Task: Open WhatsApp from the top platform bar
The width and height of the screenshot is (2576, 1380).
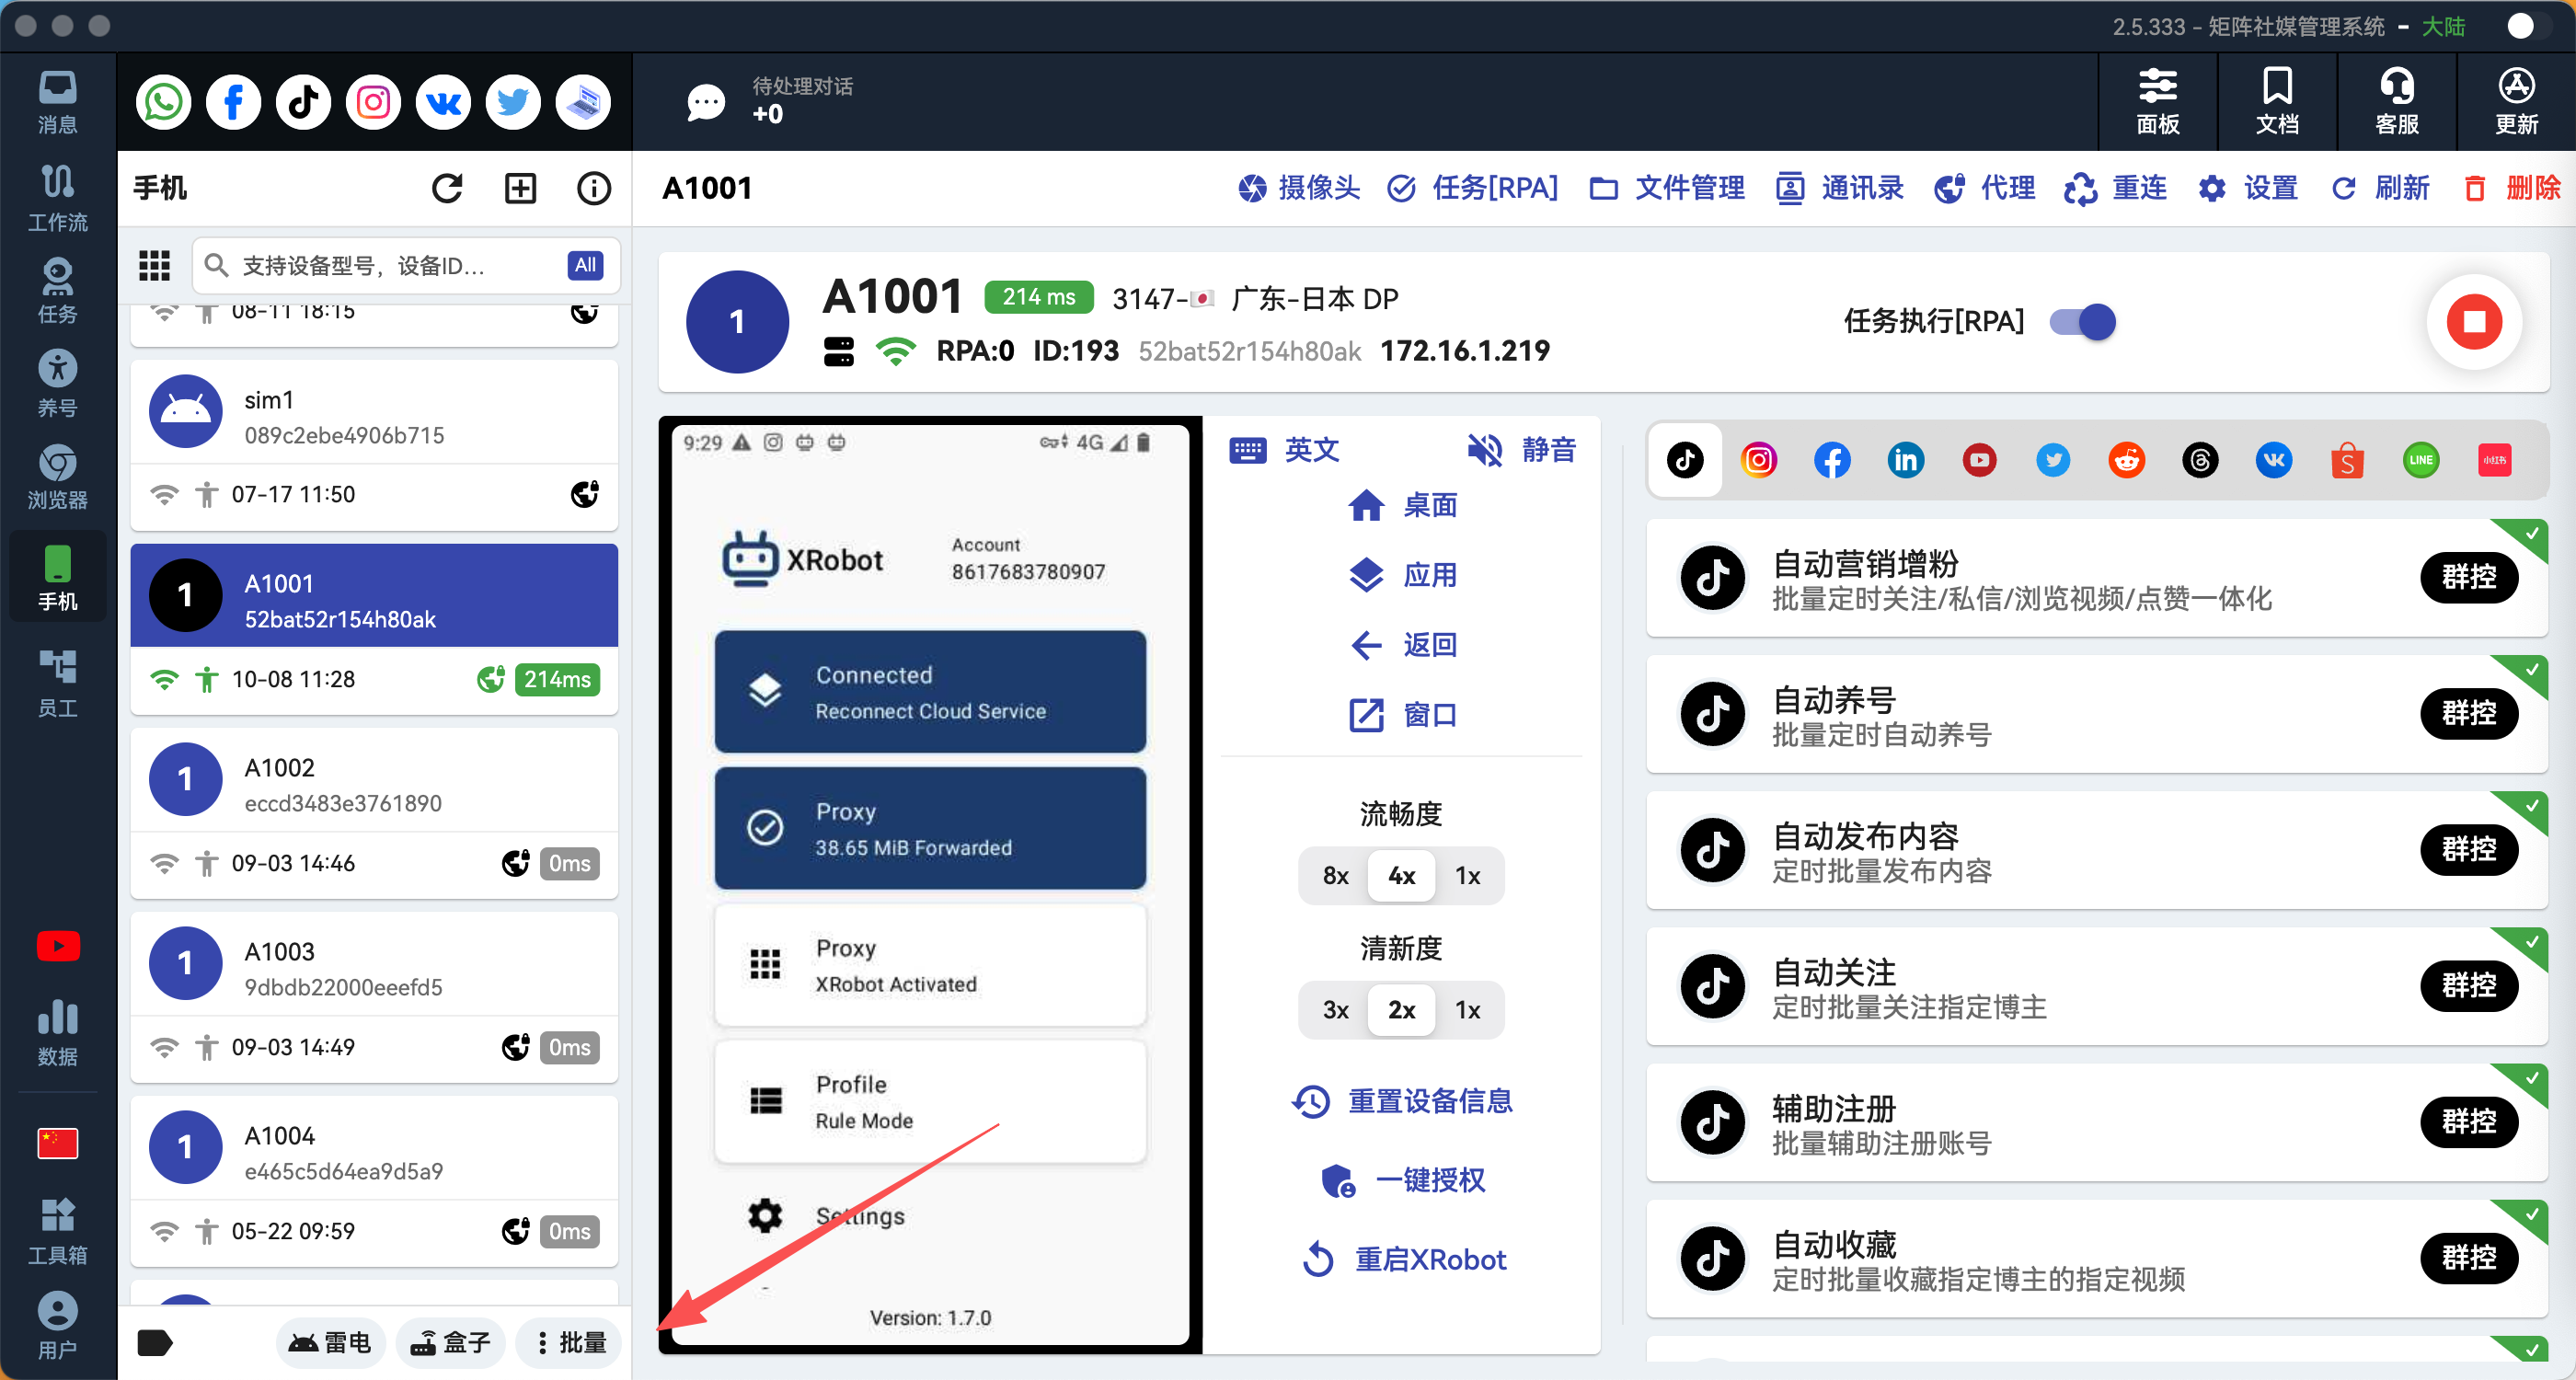Action: (163, 102)
